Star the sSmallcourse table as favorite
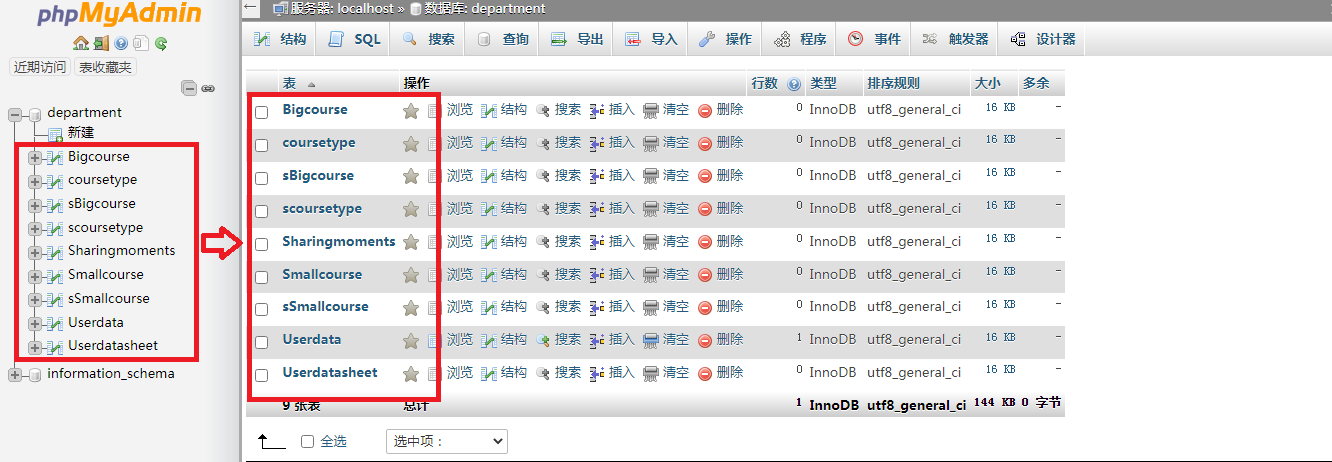 click(x=411, y=308)
